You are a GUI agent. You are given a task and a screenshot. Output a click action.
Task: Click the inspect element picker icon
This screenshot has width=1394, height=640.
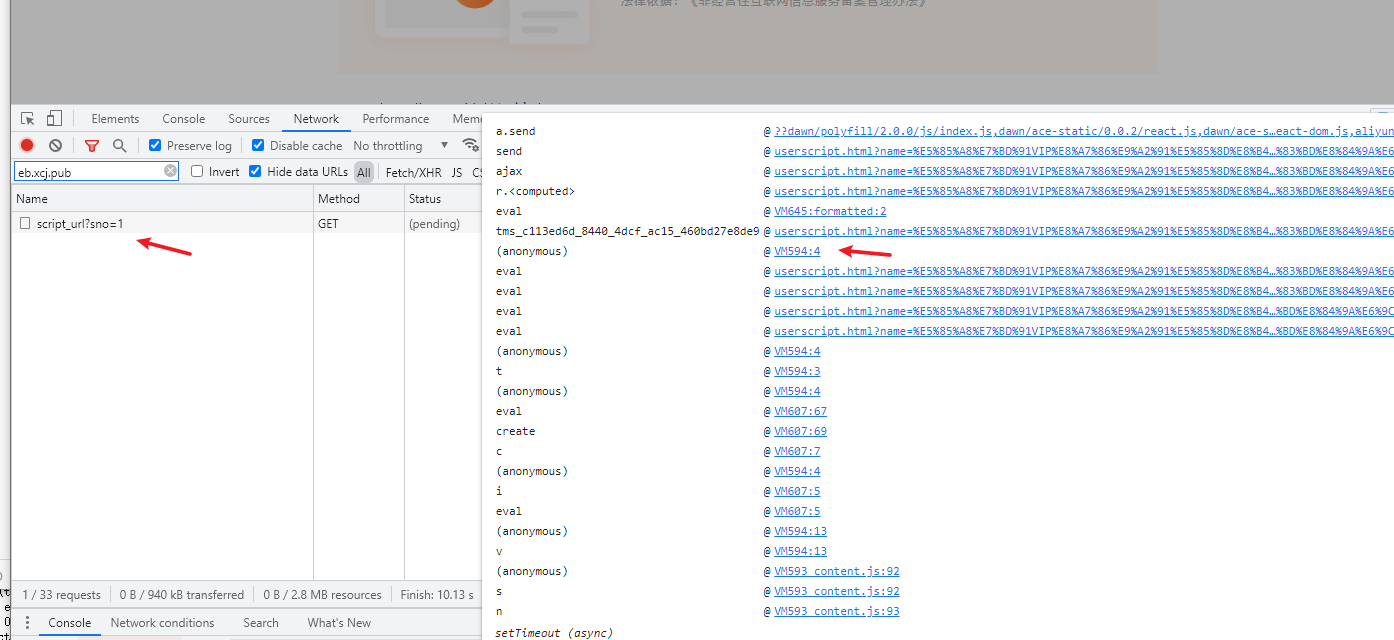click(28, 118)
